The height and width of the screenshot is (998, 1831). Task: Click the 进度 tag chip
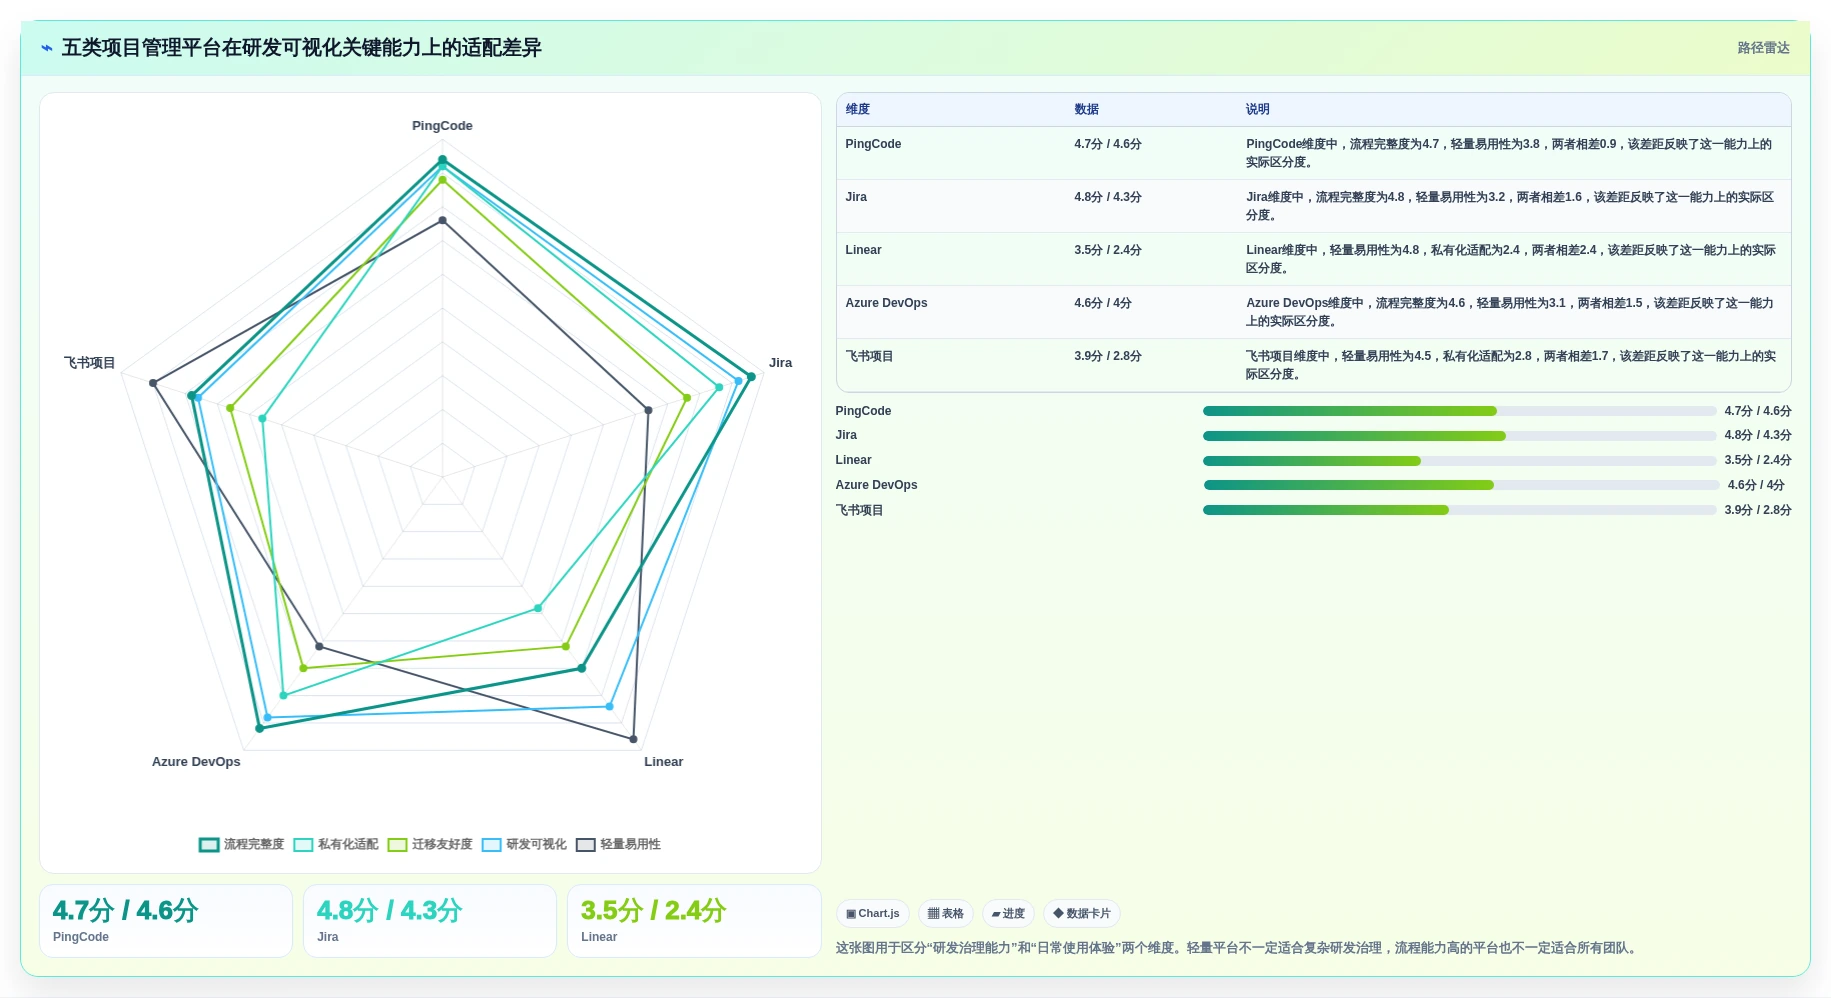1008,913
